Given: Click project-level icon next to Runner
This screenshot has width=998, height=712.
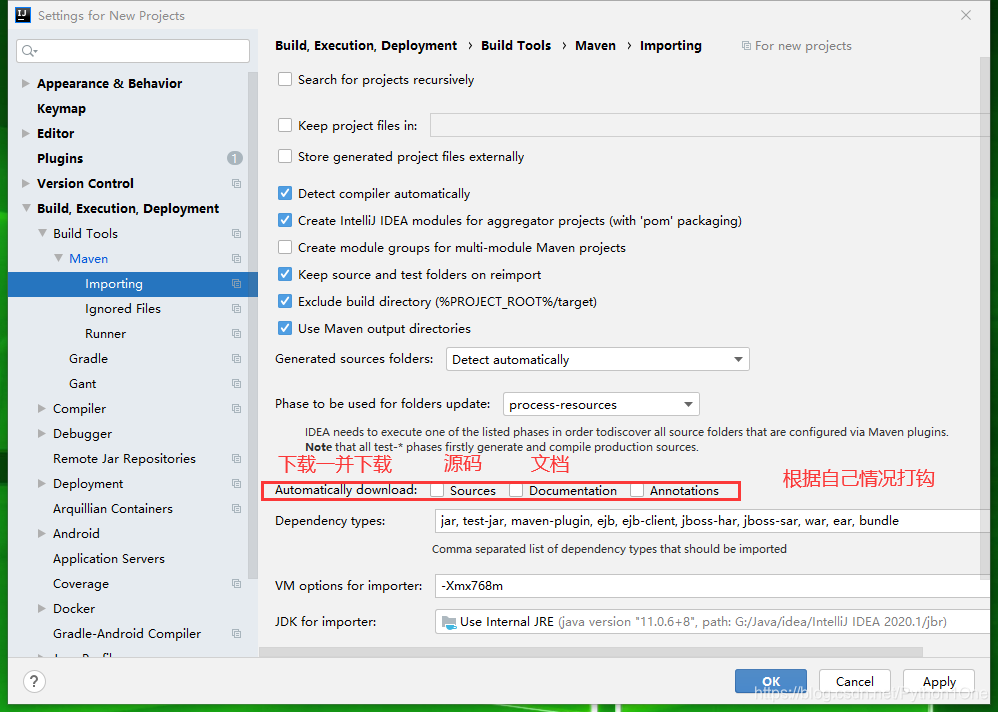Looking at the screenshot, I should point(237,333).
